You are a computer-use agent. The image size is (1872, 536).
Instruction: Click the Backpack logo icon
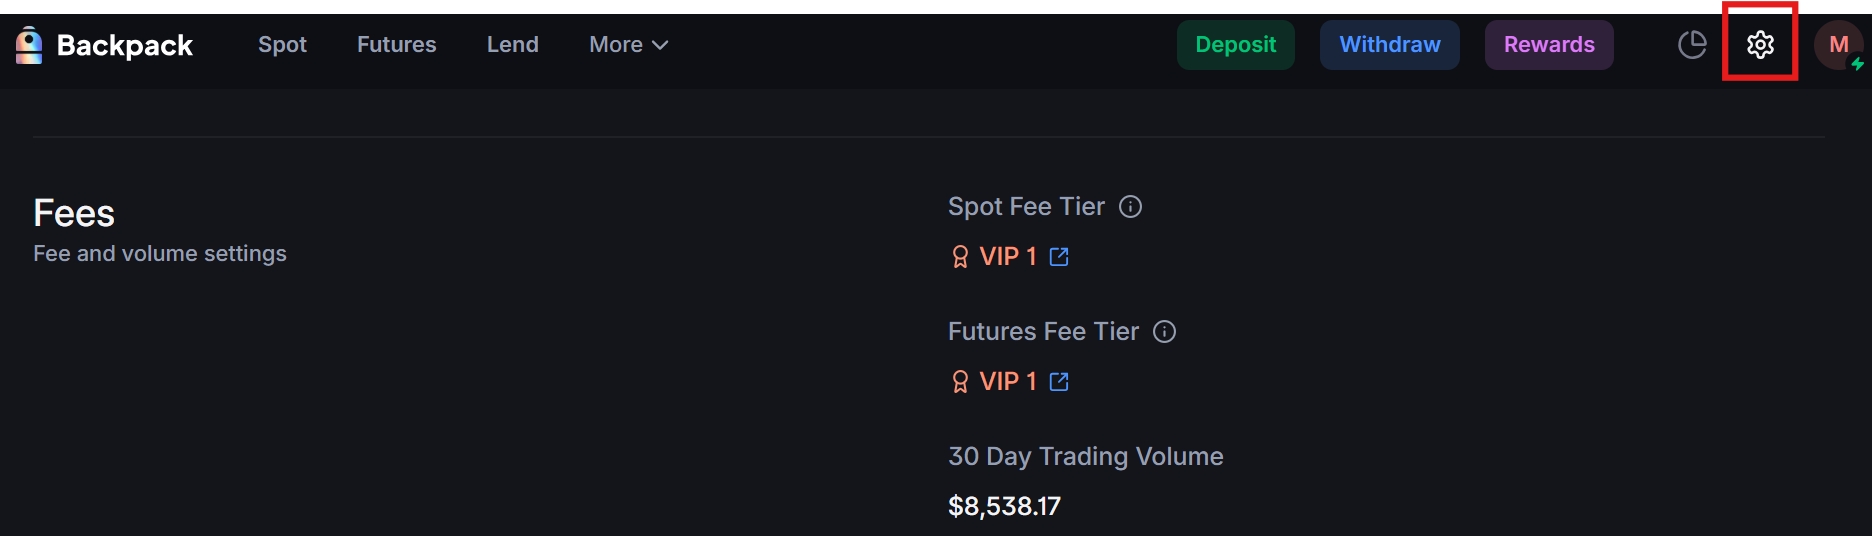(x=29, y=45)
